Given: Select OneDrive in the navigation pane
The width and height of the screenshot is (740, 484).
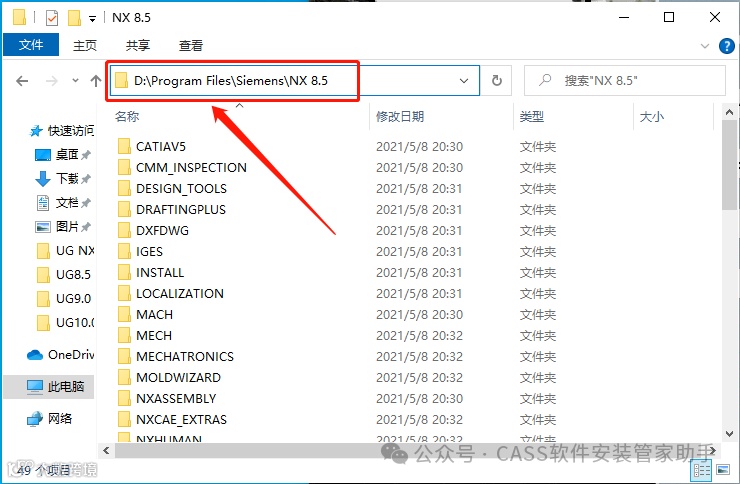Looking at the screenshot, I should point(60,355).
